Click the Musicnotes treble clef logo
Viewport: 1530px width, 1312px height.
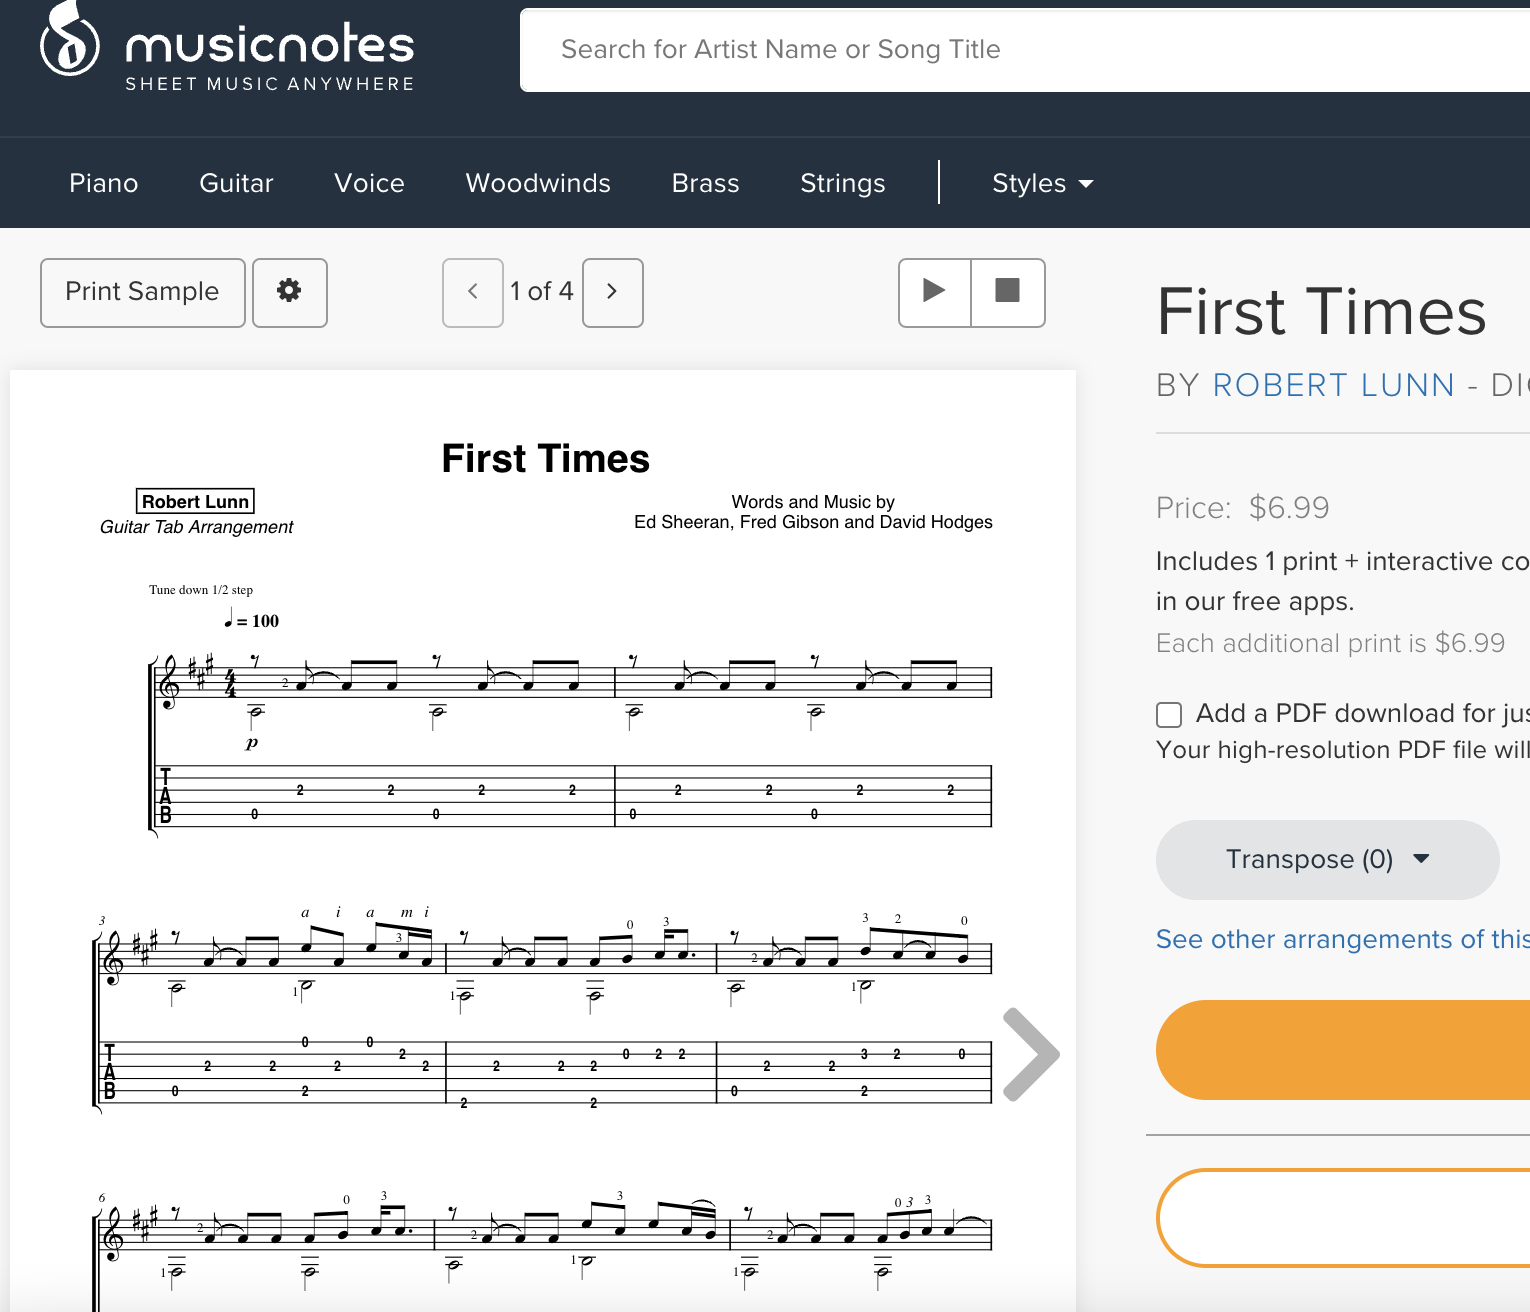click(68, 46)
